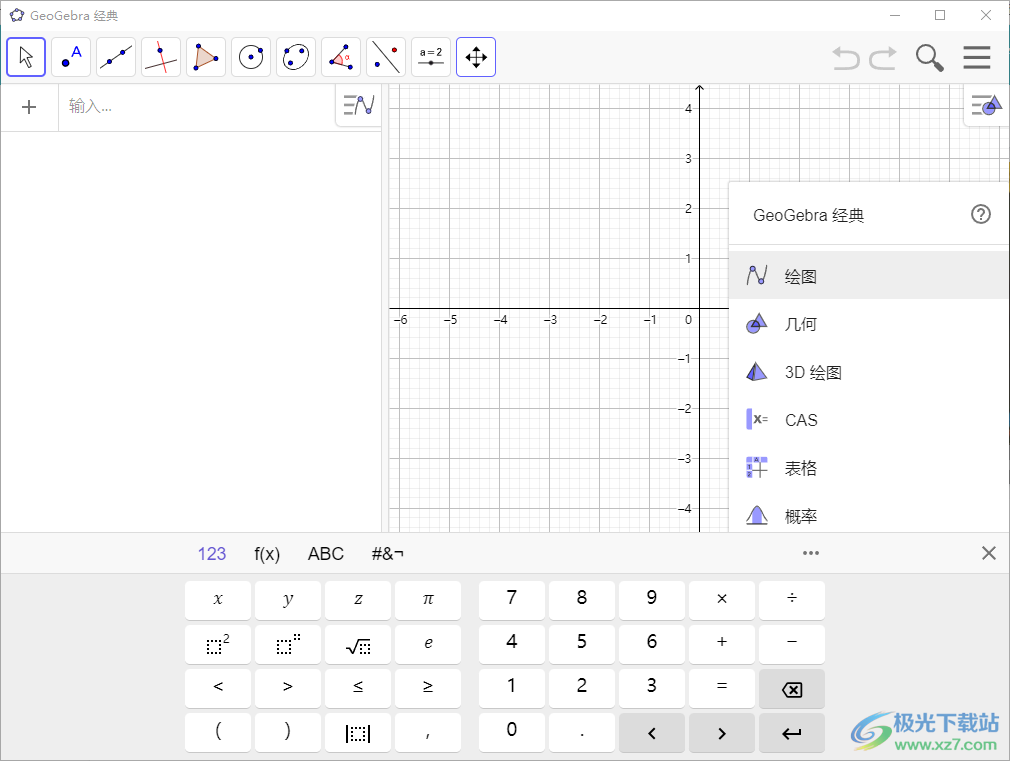Screen dimensions: 1010x761
Task: Select the Circle with center tool
Action: coord(251,57)
